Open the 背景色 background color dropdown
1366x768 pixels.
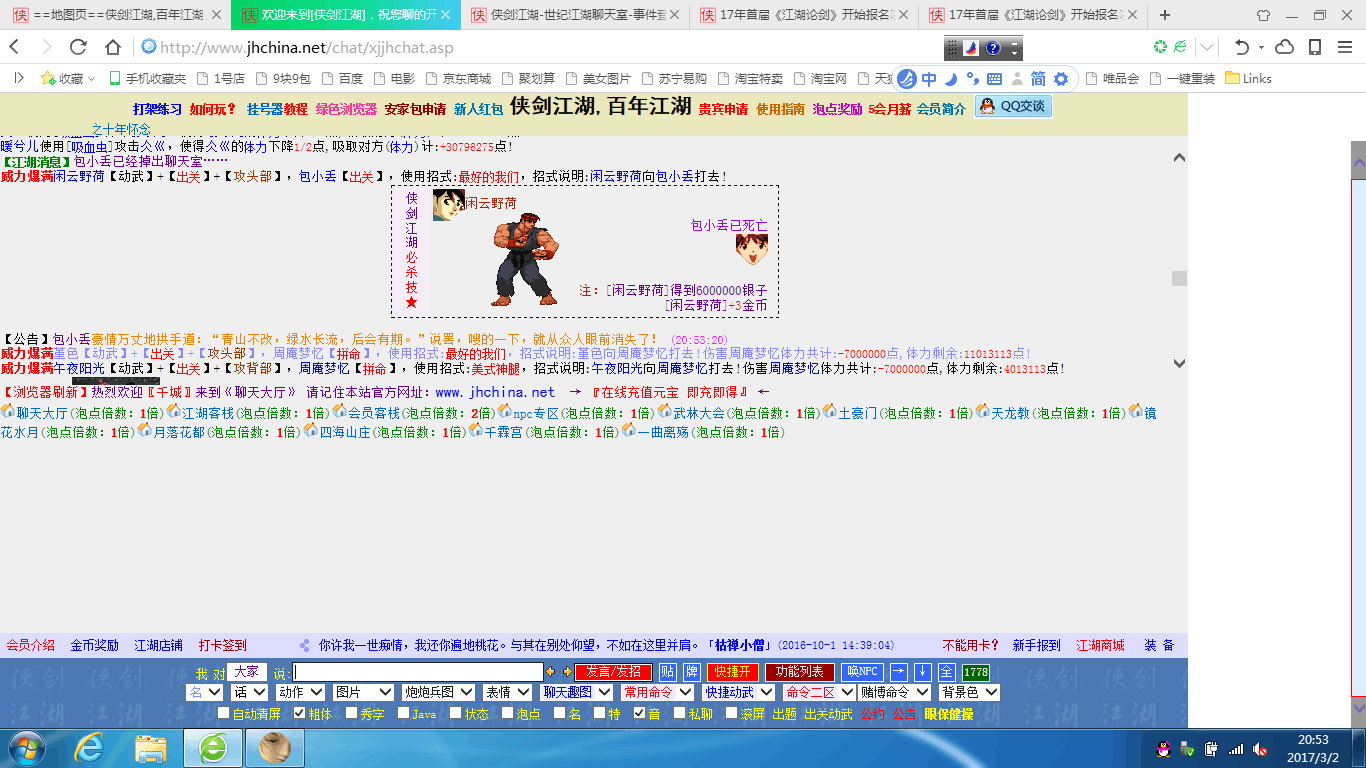(968, 692)
